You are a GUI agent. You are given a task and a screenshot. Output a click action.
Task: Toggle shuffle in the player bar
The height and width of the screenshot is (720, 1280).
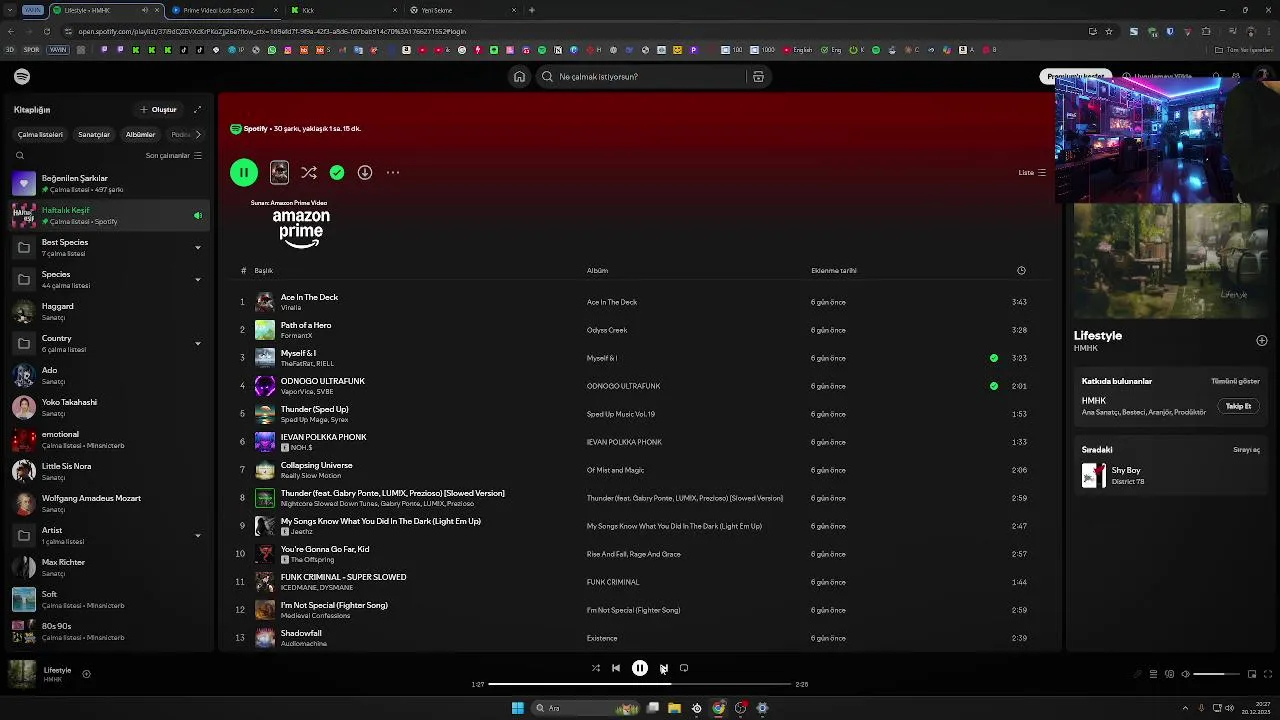click(595, 668)
